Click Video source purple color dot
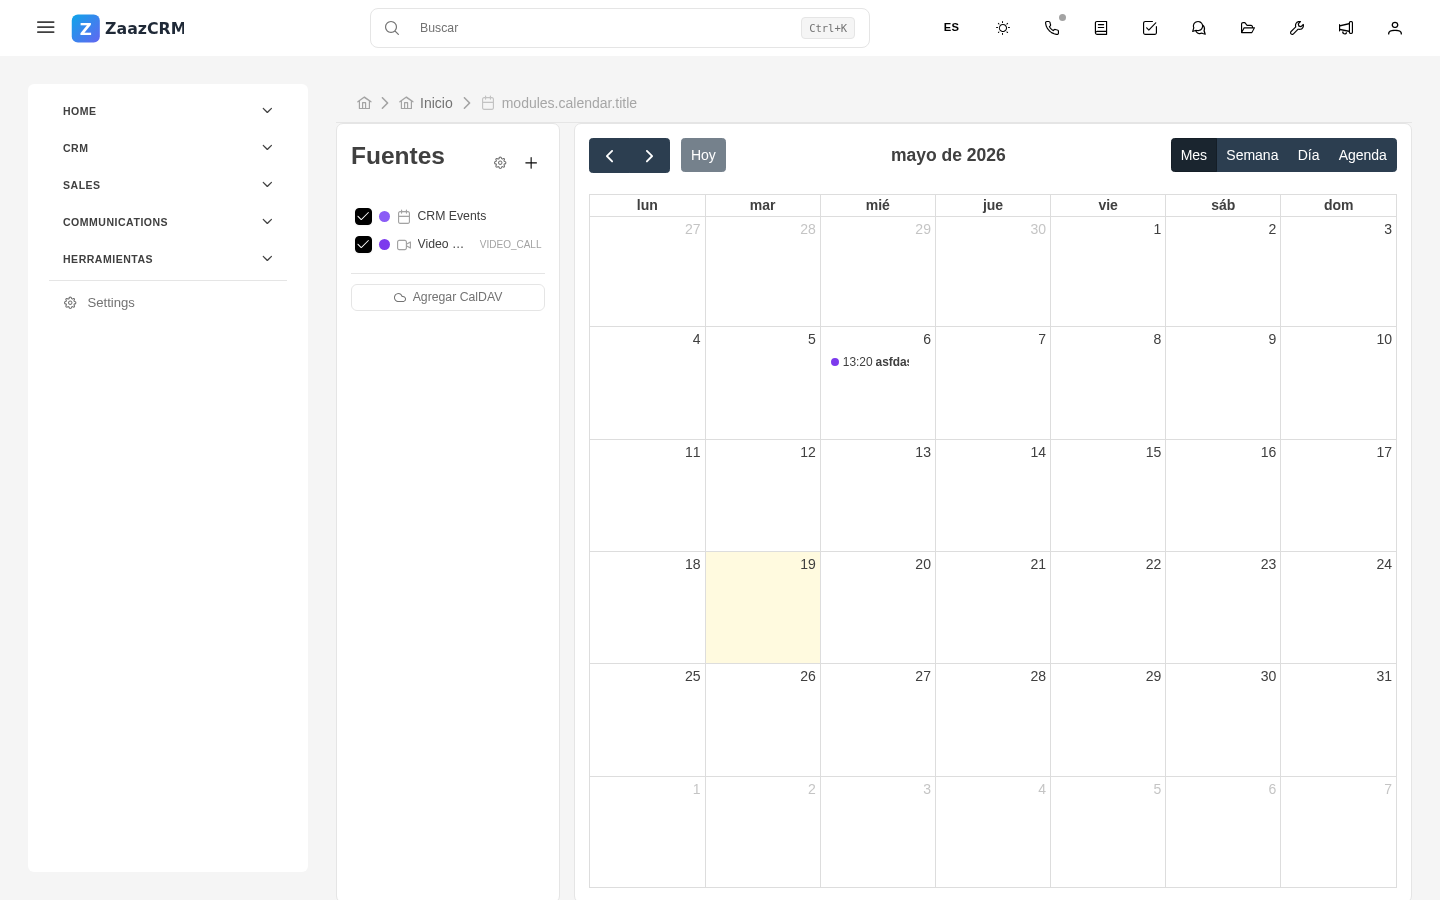 click(384, 244)
